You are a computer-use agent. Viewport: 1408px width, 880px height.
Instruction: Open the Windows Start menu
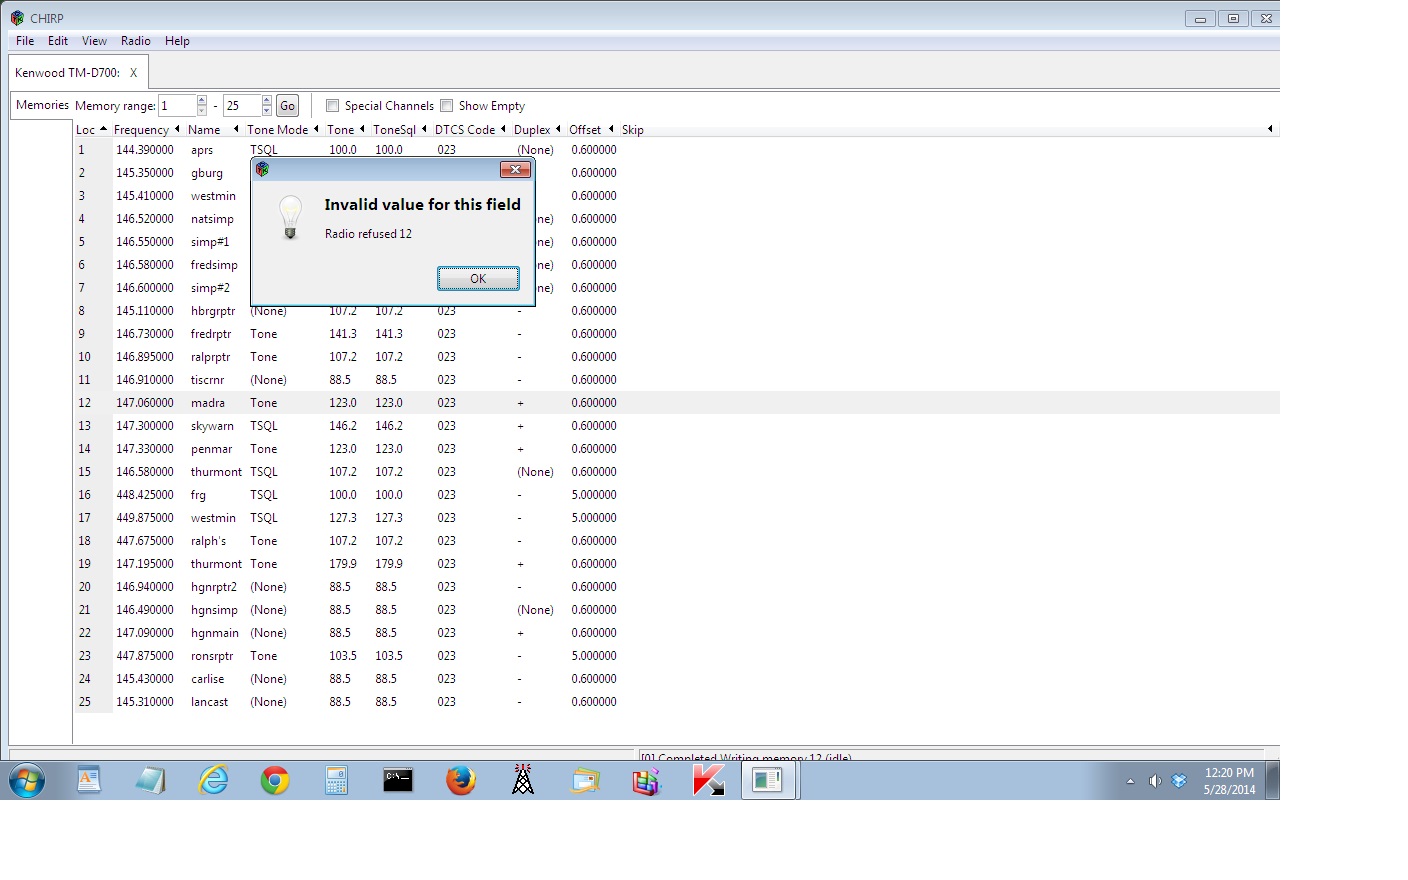pyautogui.click(x=27, y=780)
